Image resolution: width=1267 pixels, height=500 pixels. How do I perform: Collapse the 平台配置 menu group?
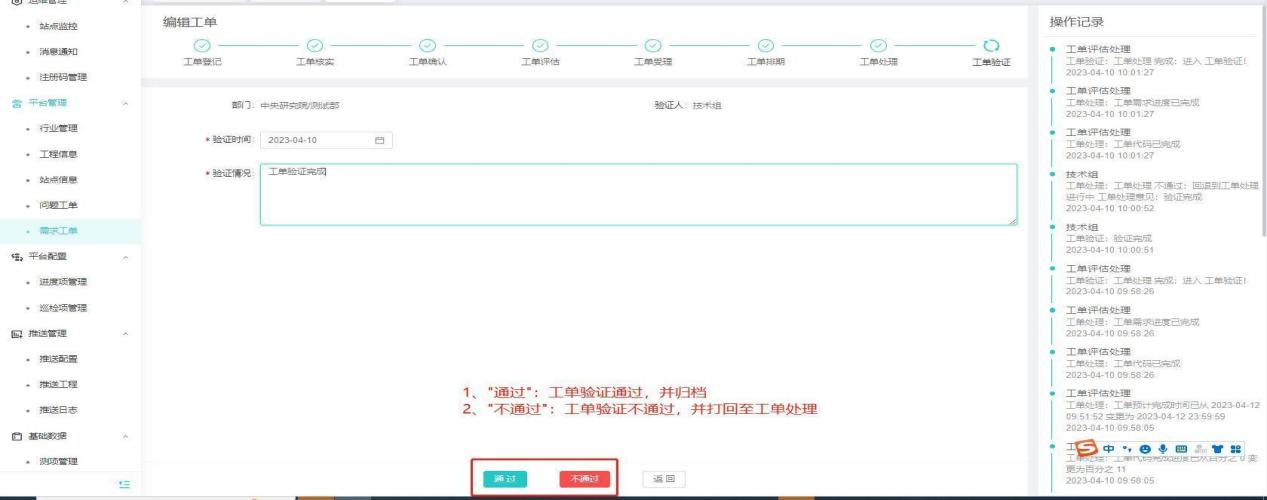(124, 257)
